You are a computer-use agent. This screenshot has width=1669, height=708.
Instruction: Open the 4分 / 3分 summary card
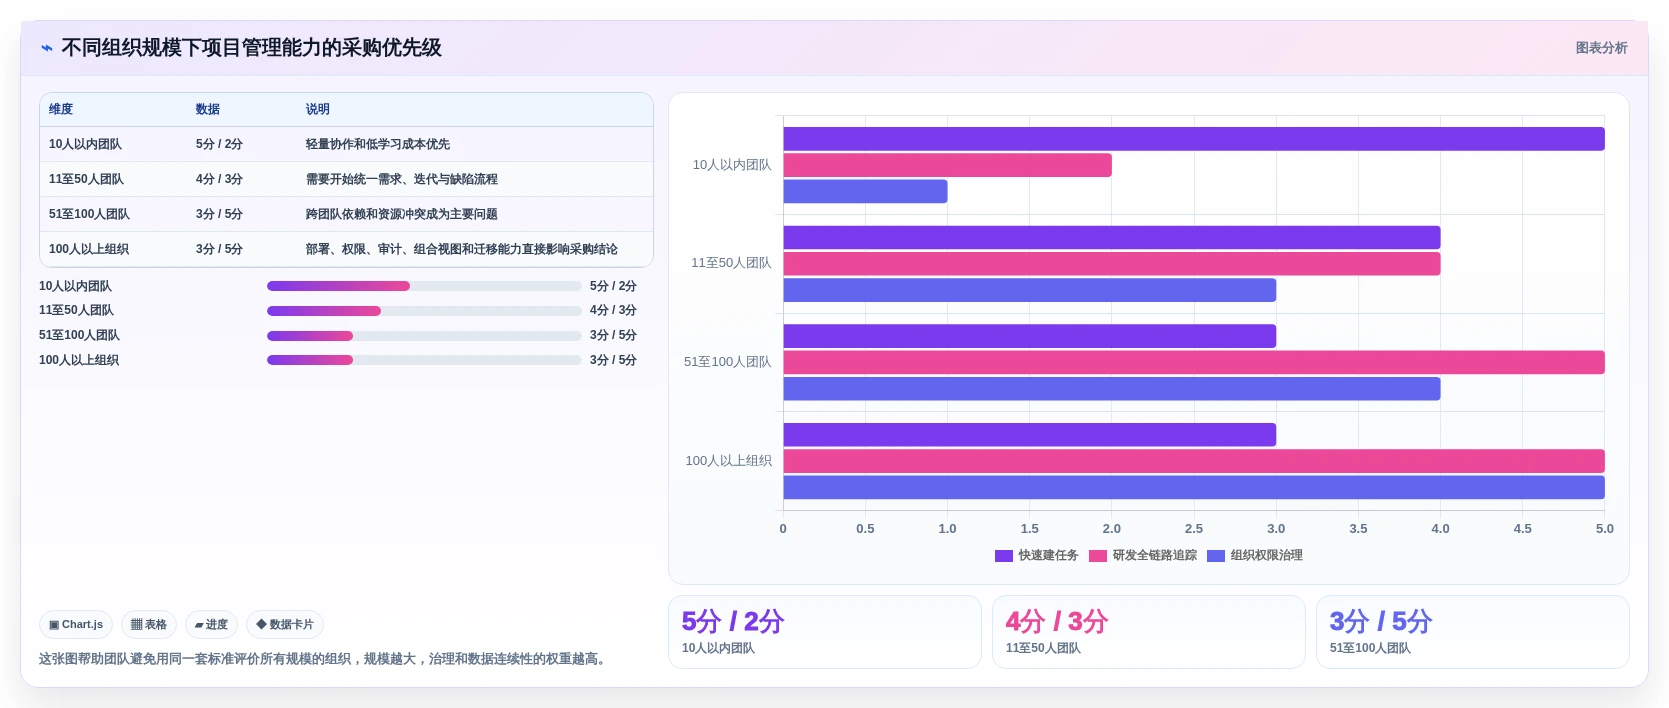pos(1149,632)
